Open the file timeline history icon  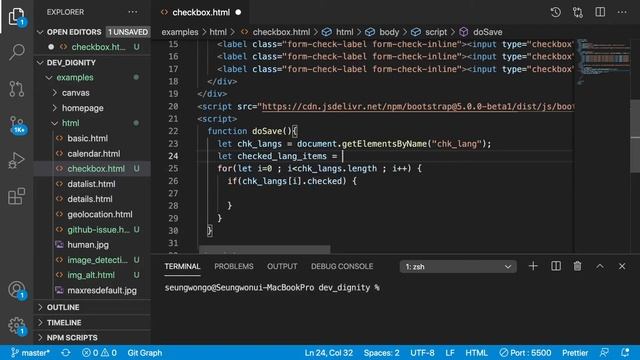coord(556,12)
